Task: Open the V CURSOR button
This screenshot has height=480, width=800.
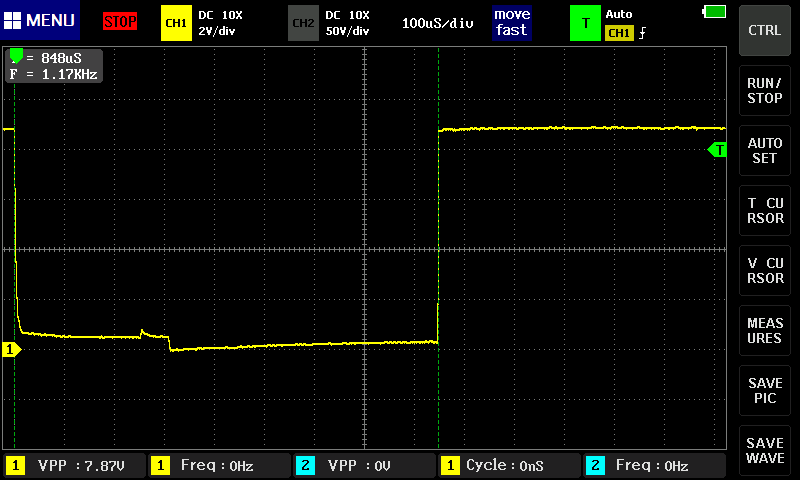Action: tap(764, 270)
